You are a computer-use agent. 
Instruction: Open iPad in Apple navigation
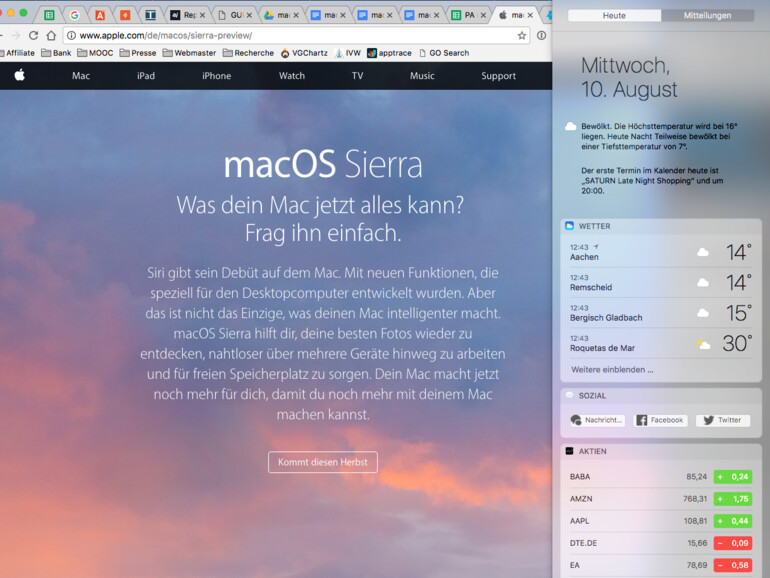[x=146, y=76]
